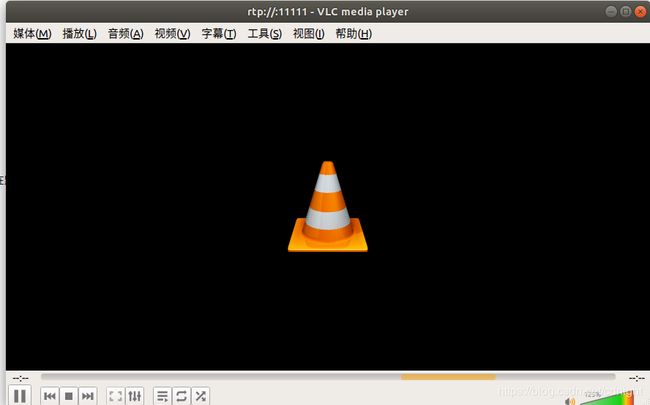
Task: Open the 工具(S) menu
Action: pyautogui.click(x=265, y=34)
